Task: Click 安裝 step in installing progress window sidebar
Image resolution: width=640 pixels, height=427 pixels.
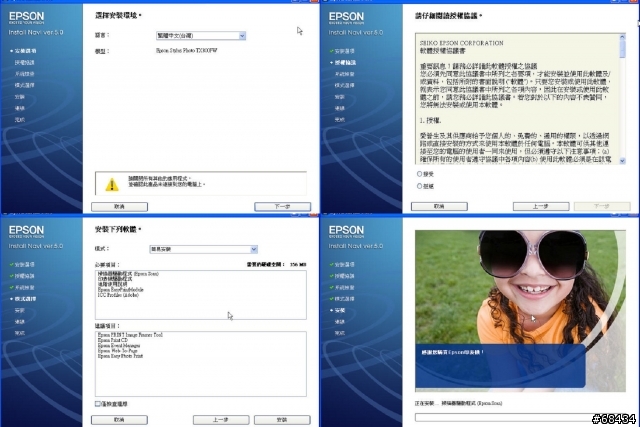Action: [340, 310]
